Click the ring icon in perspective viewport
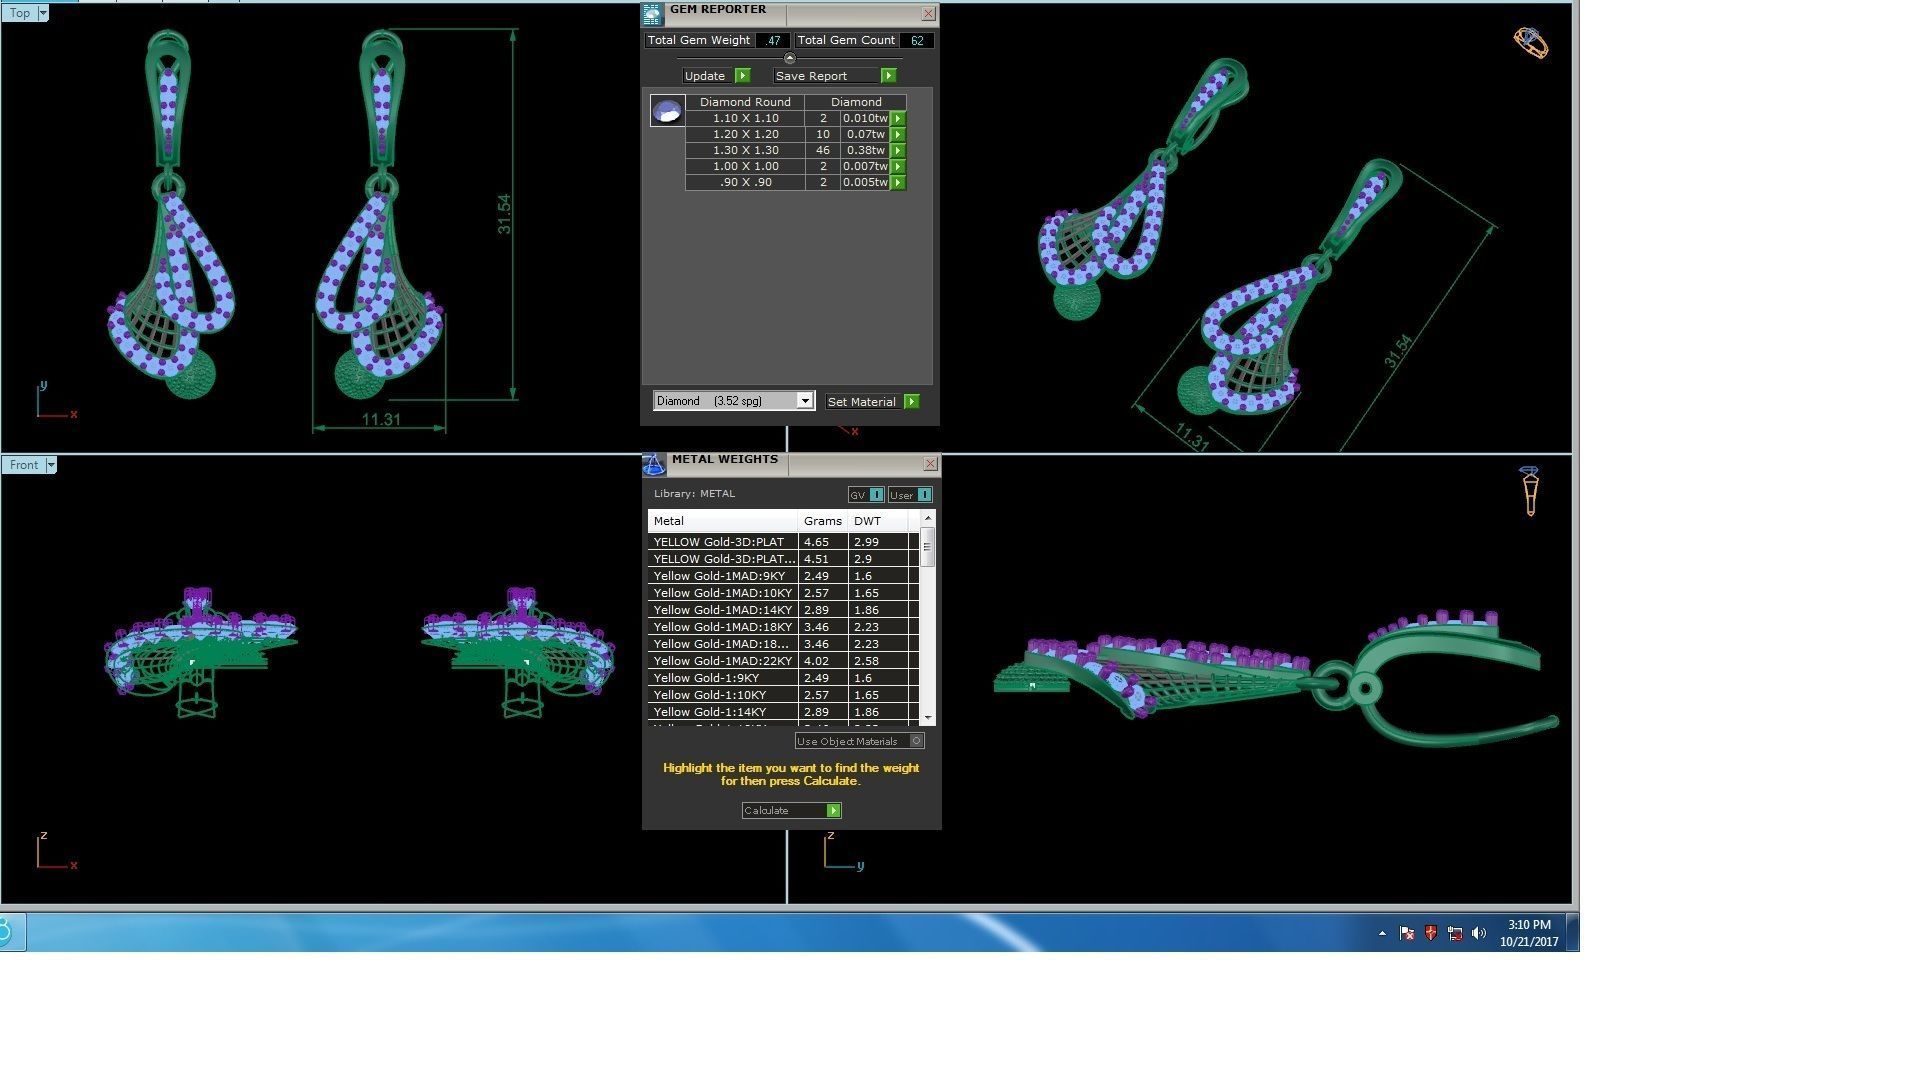 pyautogui.click(x=1530, y=43)
